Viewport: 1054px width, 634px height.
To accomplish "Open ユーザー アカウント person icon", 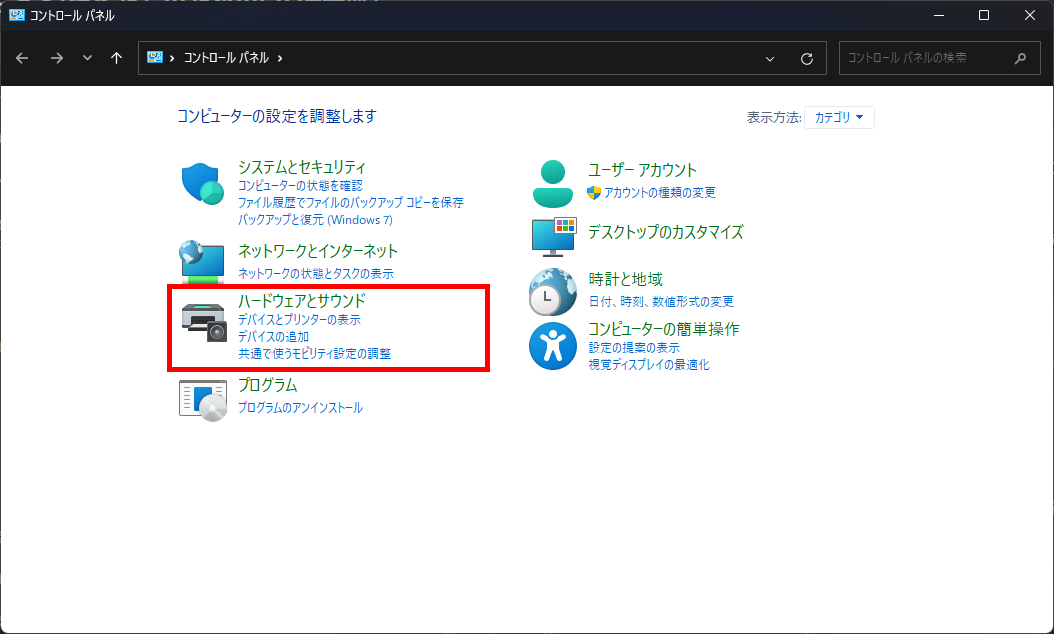I will tap(553, 182).
